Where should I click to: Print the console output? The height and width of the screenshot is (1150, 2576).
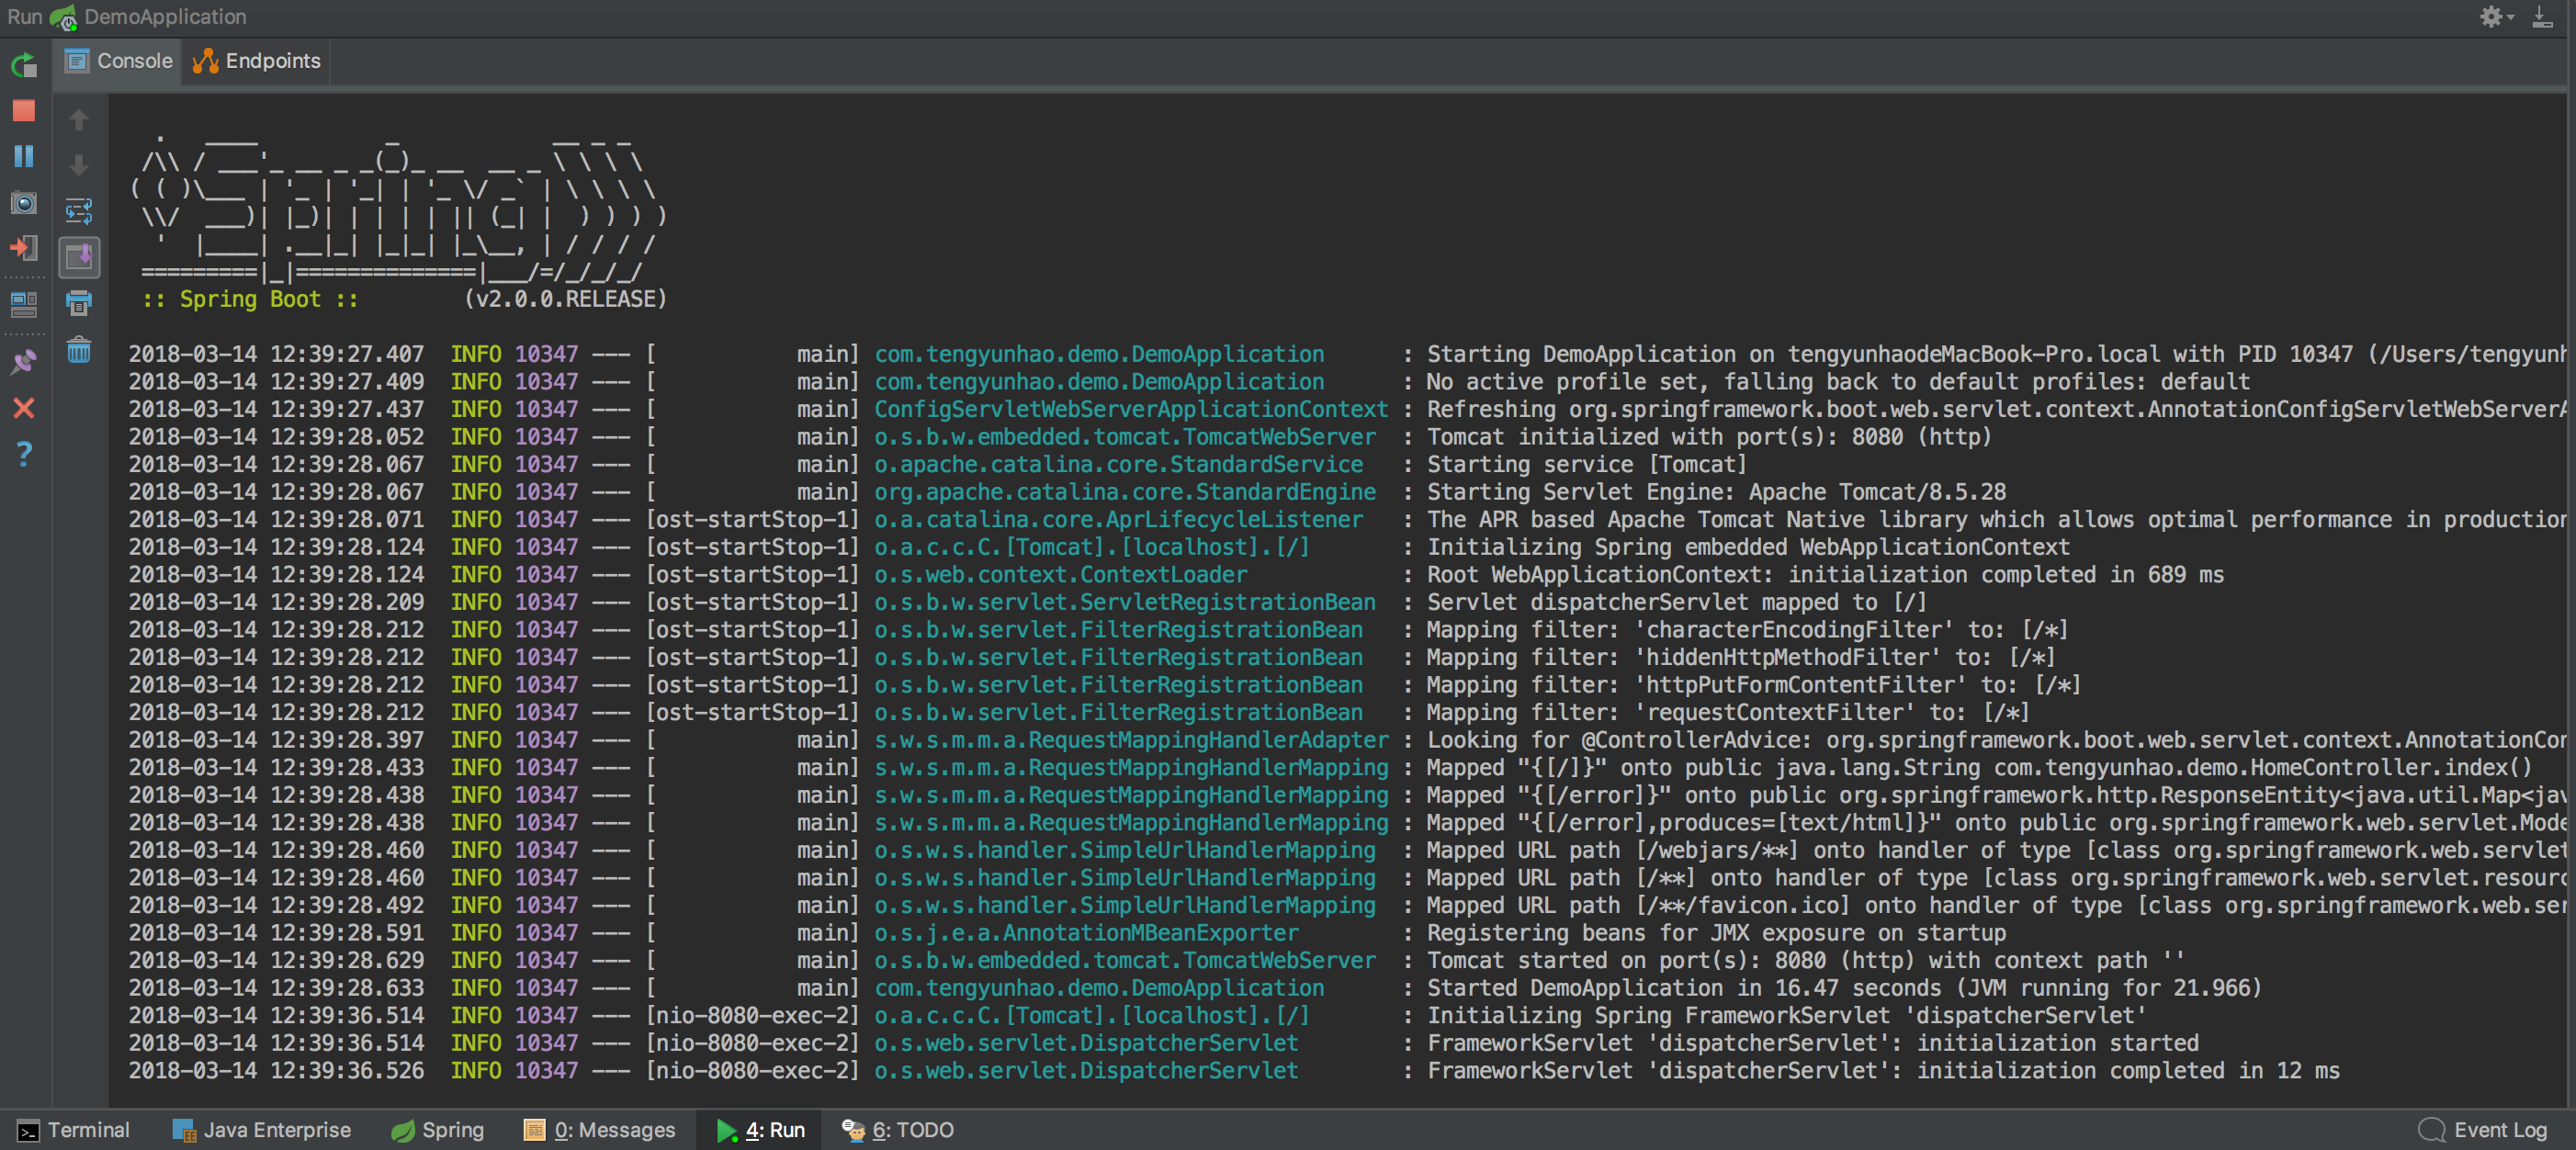point(78,303)
